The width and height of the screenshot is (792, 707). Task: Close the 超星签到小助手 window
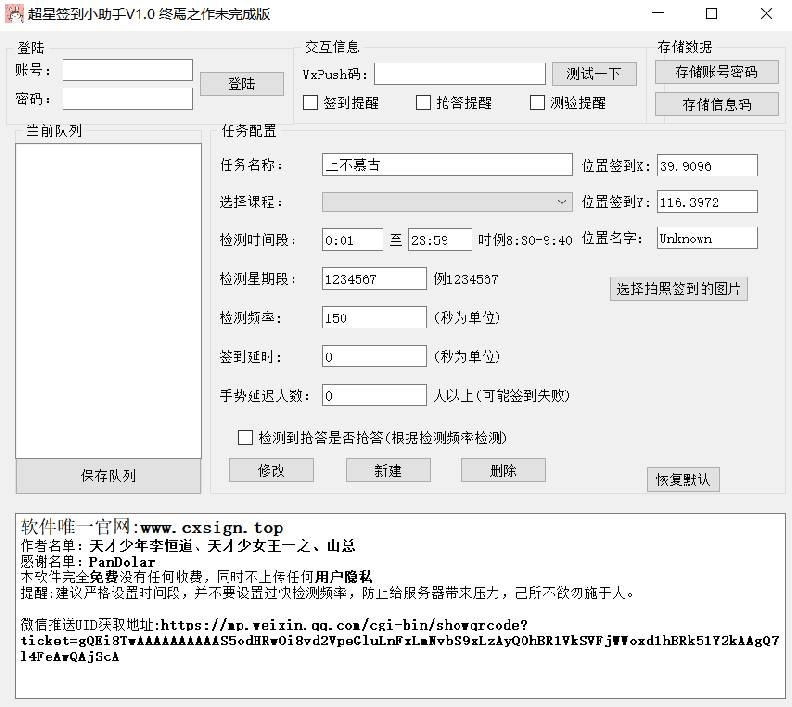(766, 14)
